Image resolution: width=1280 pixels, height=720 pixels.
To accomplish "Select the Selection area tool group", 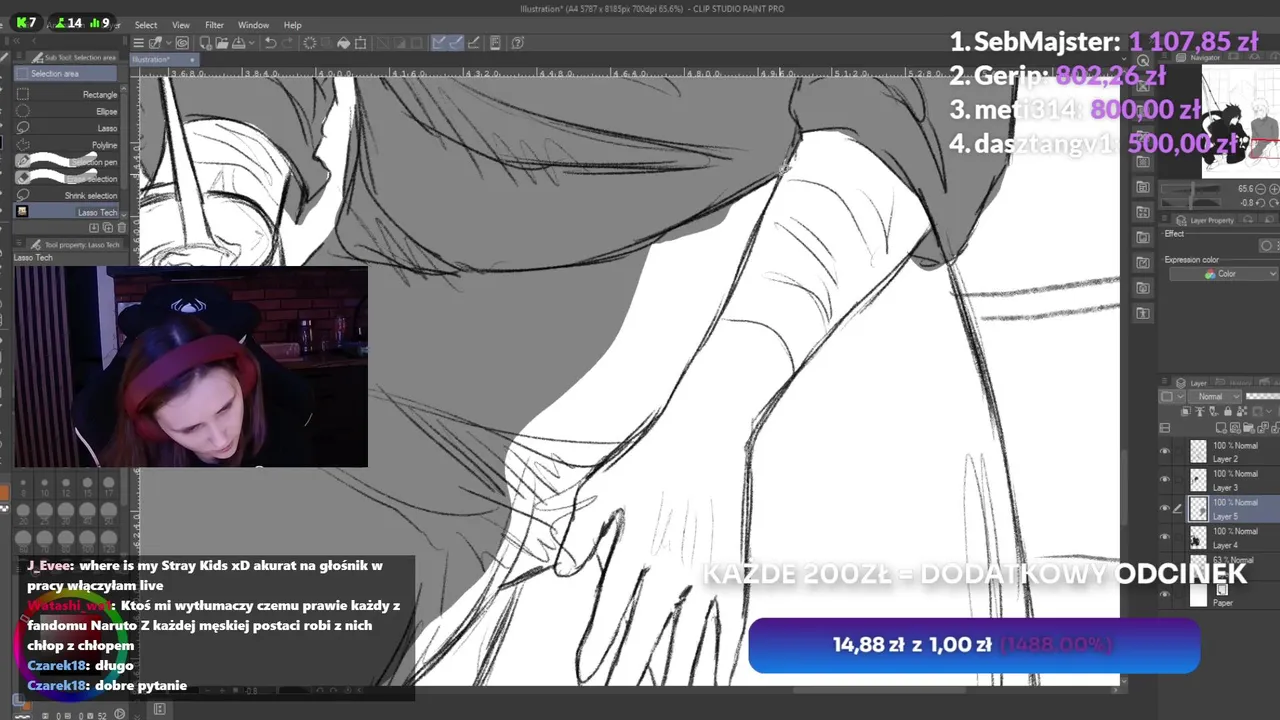I will pyautogui.click(x=66, y=74).
